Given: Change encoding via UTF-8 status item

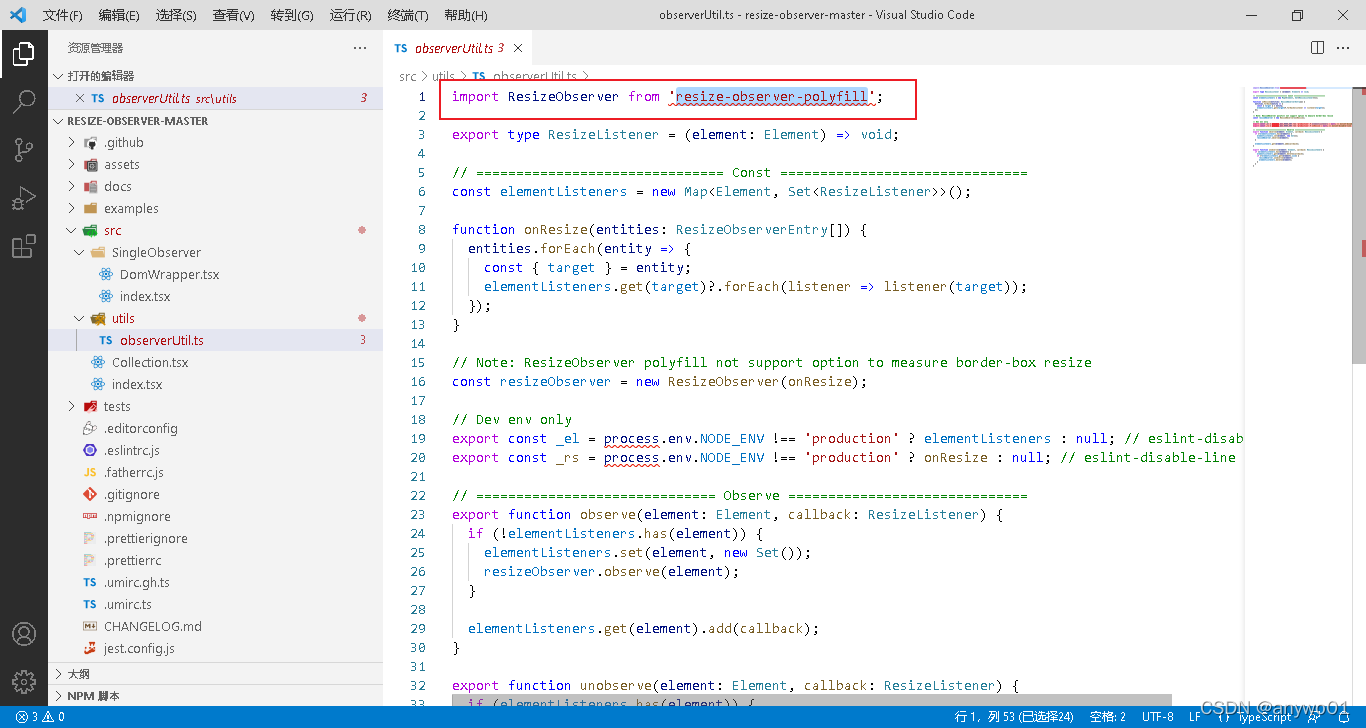Looking at the screenshot, I should pos(1157,717).
